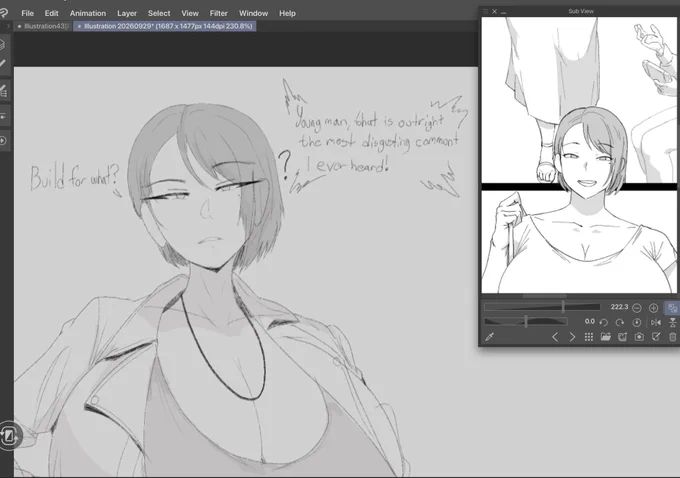Screen dimensions: 680x478
Task: Click the 222.3 zoom value in Sub View
Action: pos(619,307)
